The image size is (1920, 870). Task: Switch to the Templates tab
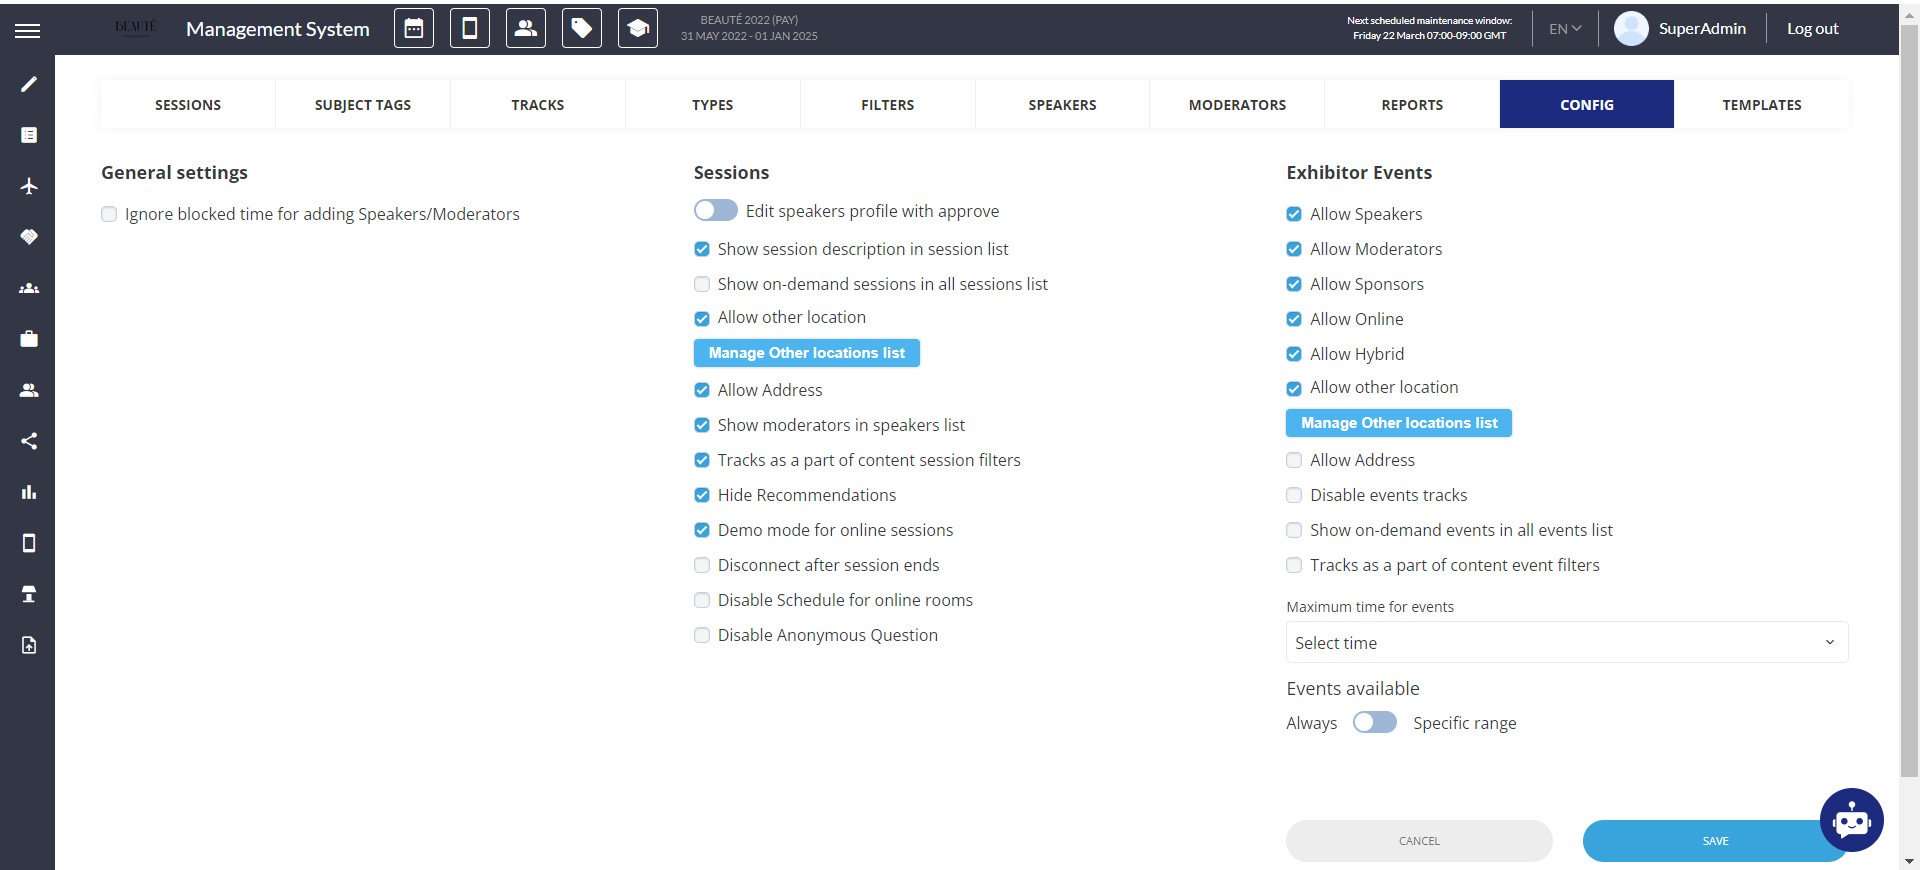point(1762,104)
